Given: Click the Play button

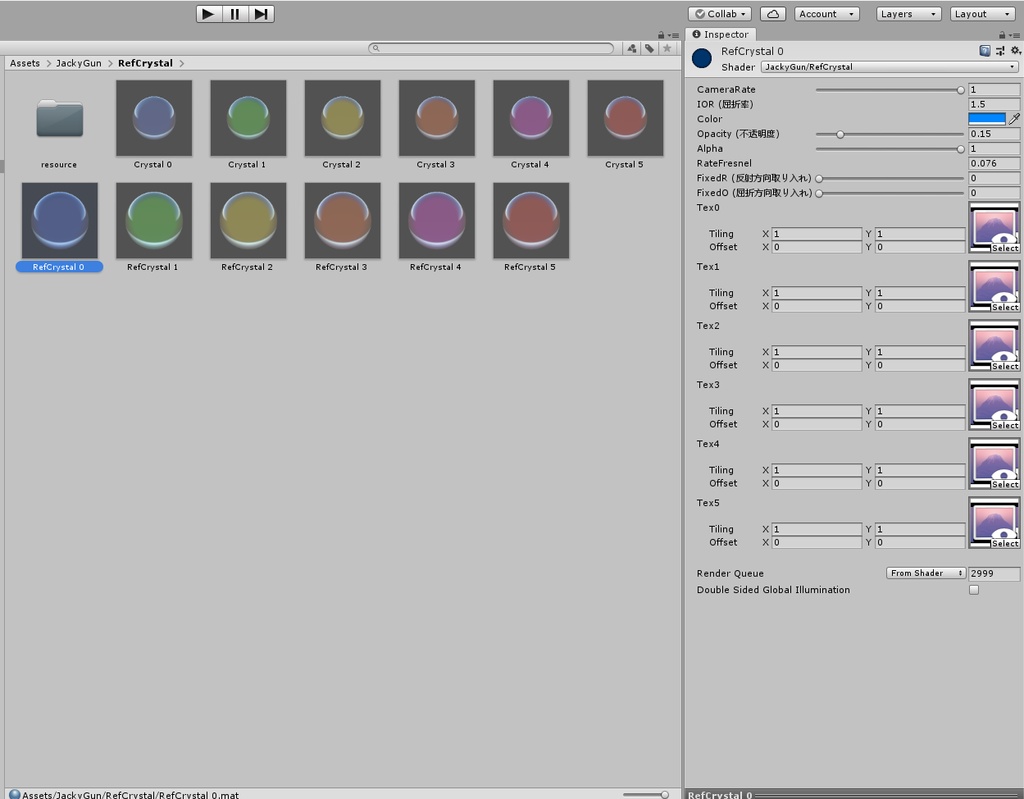Looking at the screenshot, I should pyautogui.click(x=209, y=14).
